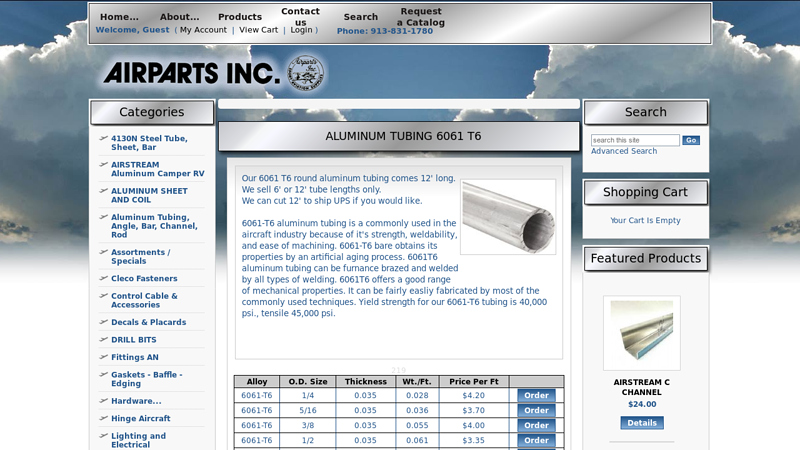Open the aluminum tubing product photo
This screenshot has width=800, height=450.
[x=508, y=217]
